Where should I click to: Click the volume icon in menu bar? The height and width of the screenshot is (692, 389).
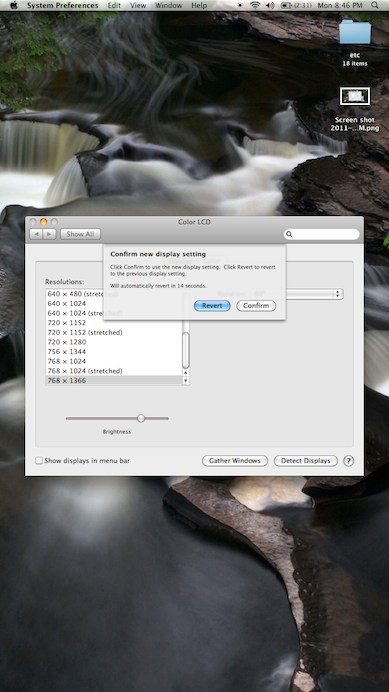click(271, 5)
